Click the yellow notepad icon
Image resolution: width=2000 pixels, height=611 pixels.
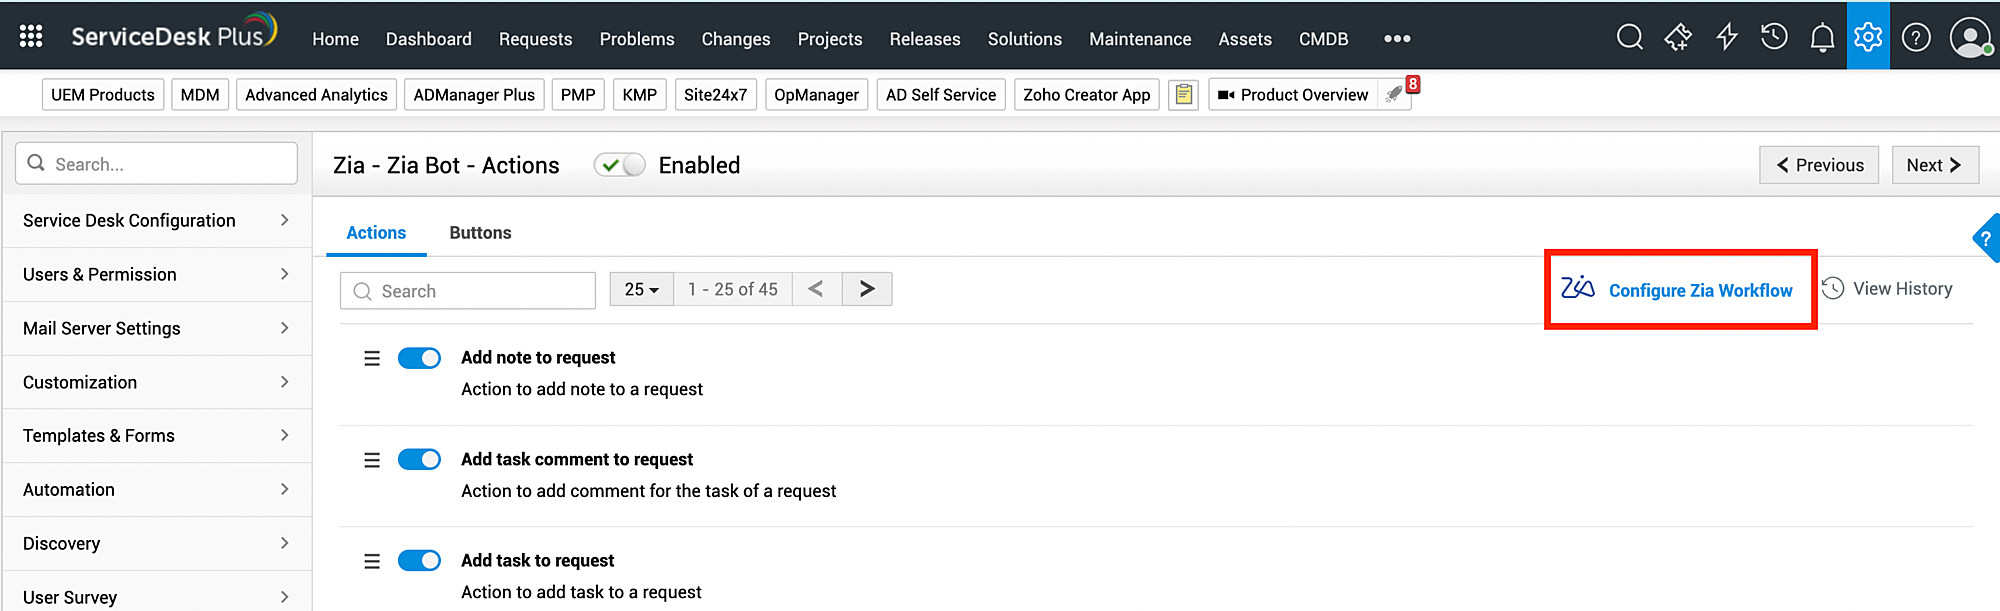[x=1184, y=95]
